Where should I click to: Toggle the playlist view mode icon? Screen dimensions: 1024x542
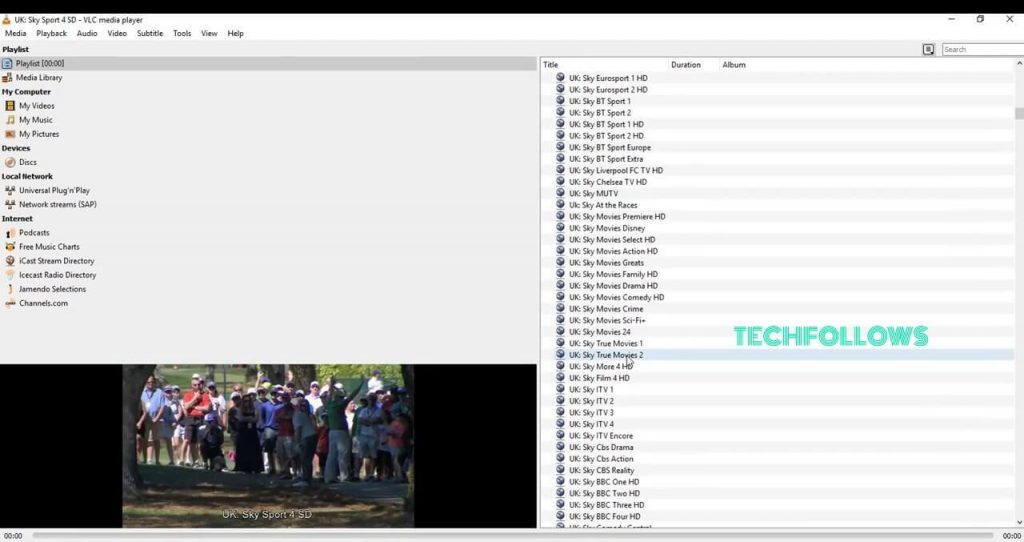point(928,50)
